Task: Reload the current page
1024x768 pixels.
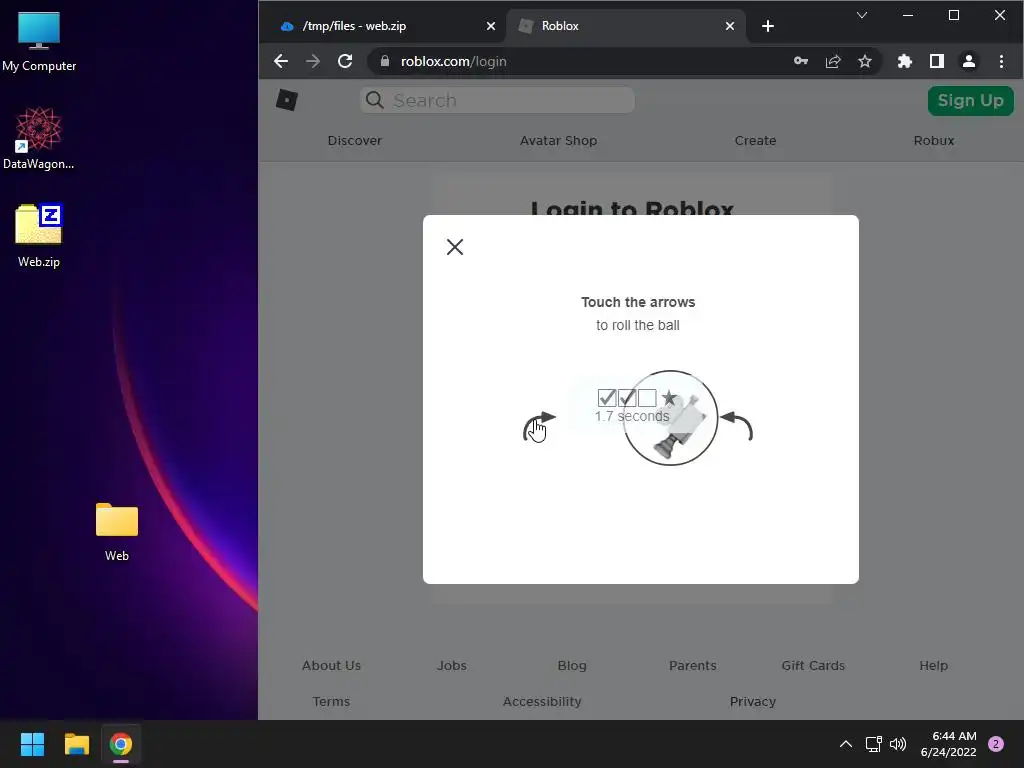Action: 345,61
